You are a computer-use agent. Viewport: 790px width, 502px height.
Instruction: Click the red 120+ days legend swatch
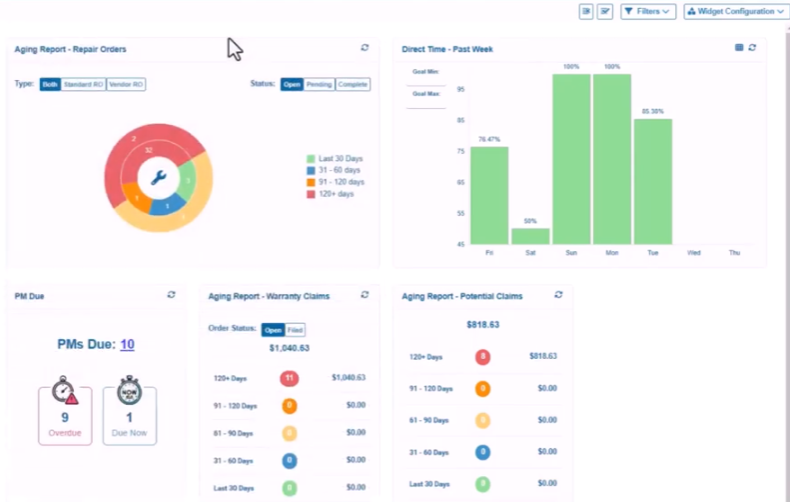click(311, 194)
